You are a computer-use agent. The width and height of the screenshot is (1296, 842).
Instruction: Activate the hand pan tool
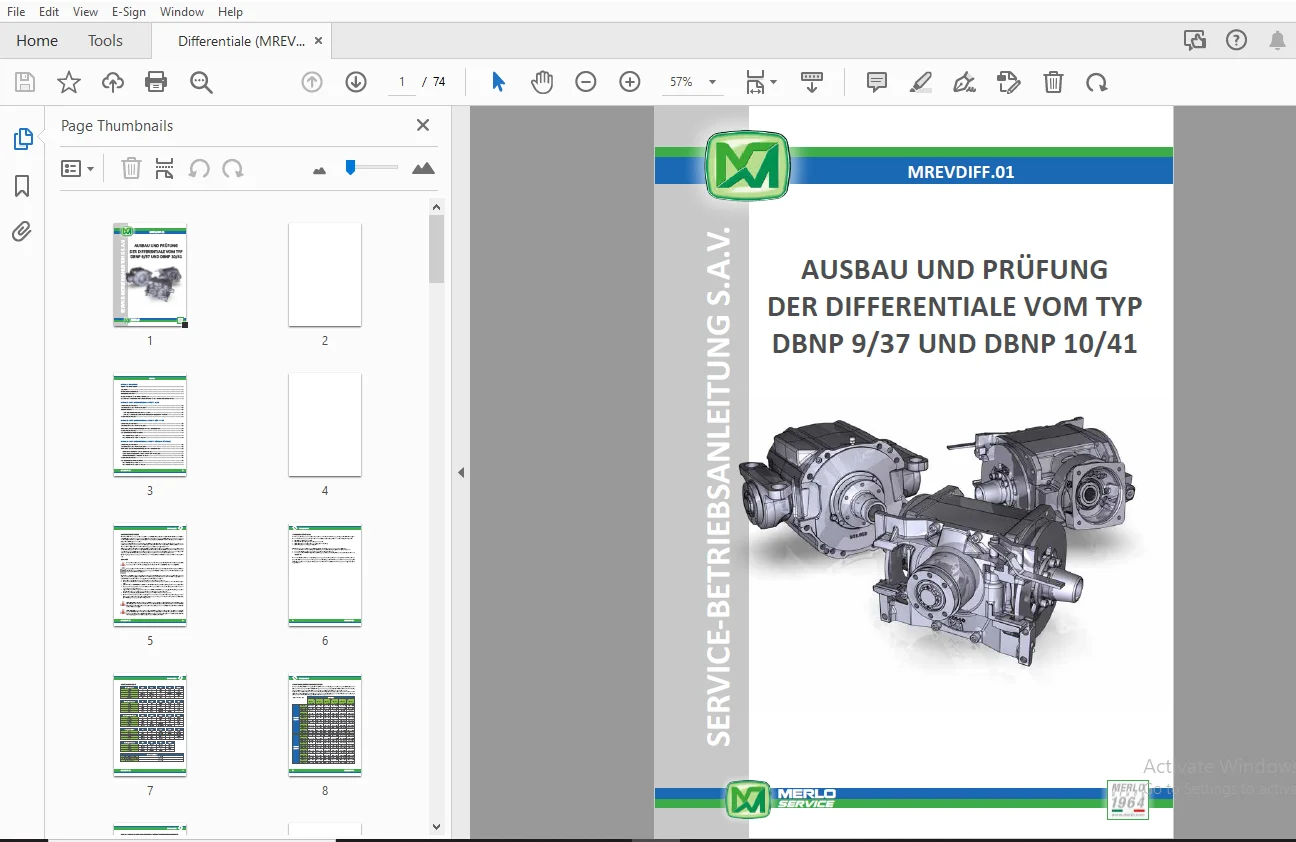tap(541, 83)
